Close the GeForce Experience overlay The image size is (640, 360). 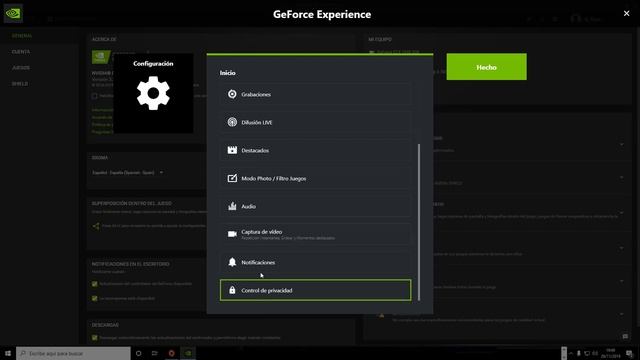click(x=627, y=13)
